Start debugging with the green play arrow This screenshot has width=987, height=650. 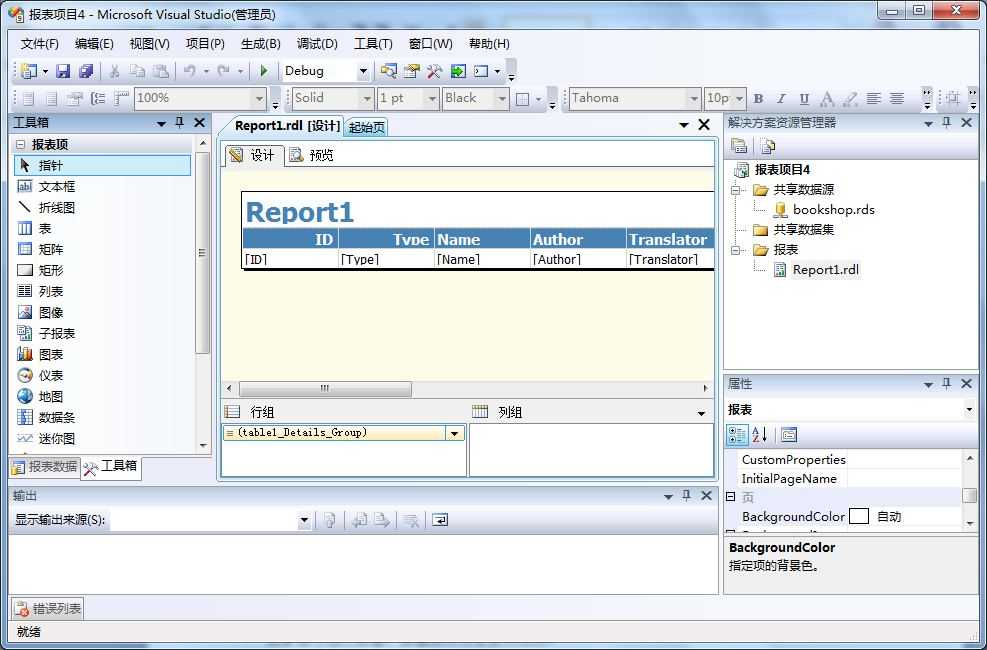coord(264,71)
